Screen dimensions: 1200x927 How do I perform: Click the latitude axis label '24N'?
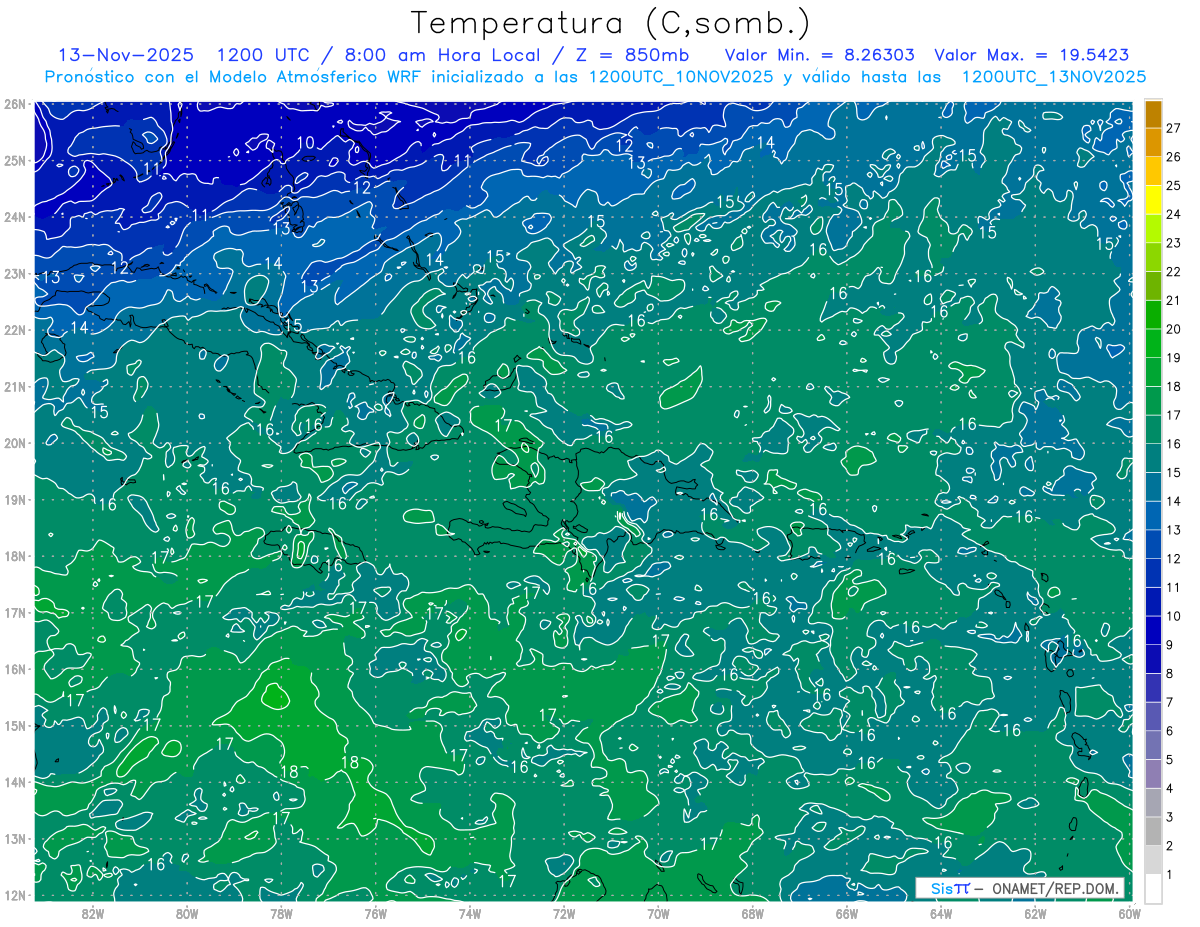14,217
